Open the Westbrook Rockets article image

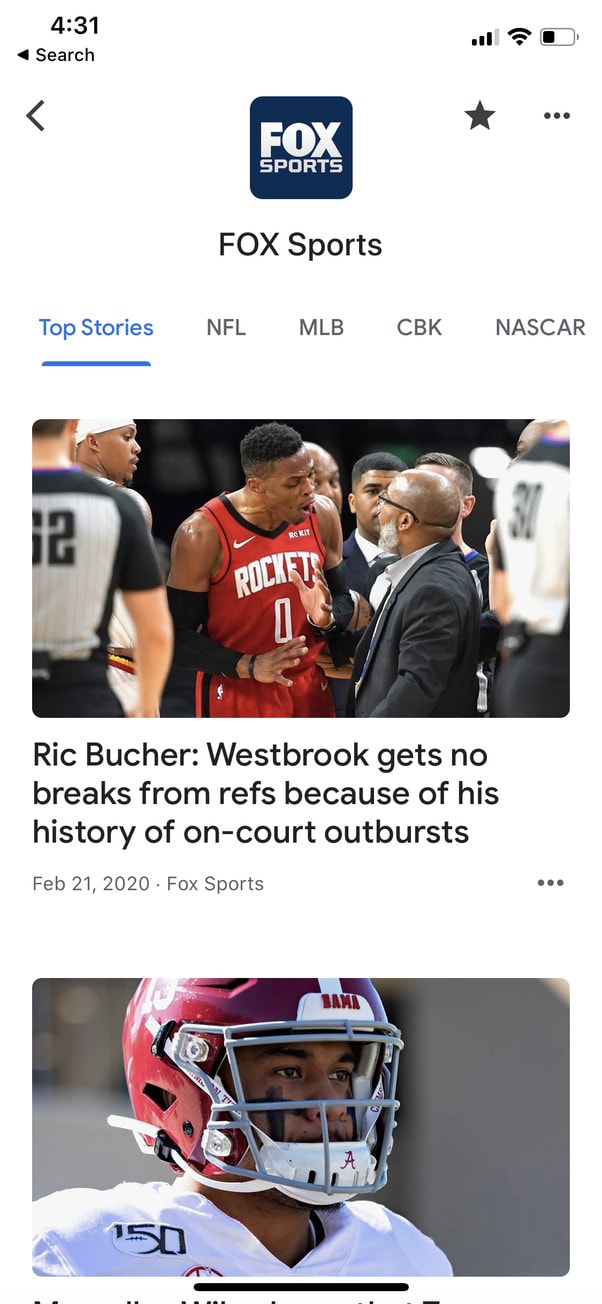[x=301, y=568]
